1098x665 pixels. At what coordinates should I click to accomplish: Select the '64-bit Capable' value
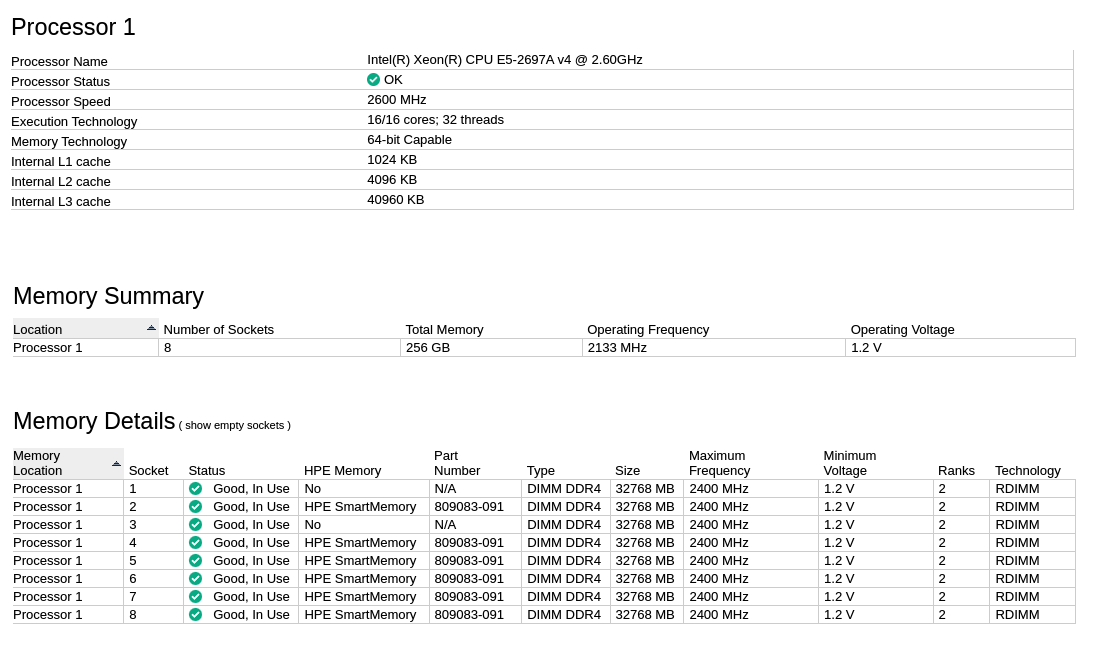410,140
